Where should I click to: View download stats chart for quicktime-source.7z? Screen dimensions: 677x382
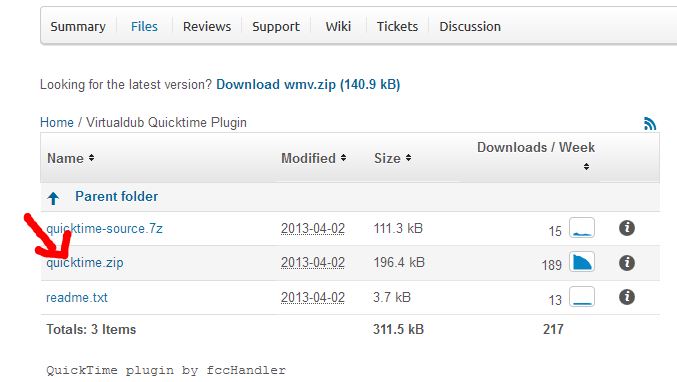tap(582, 228)
